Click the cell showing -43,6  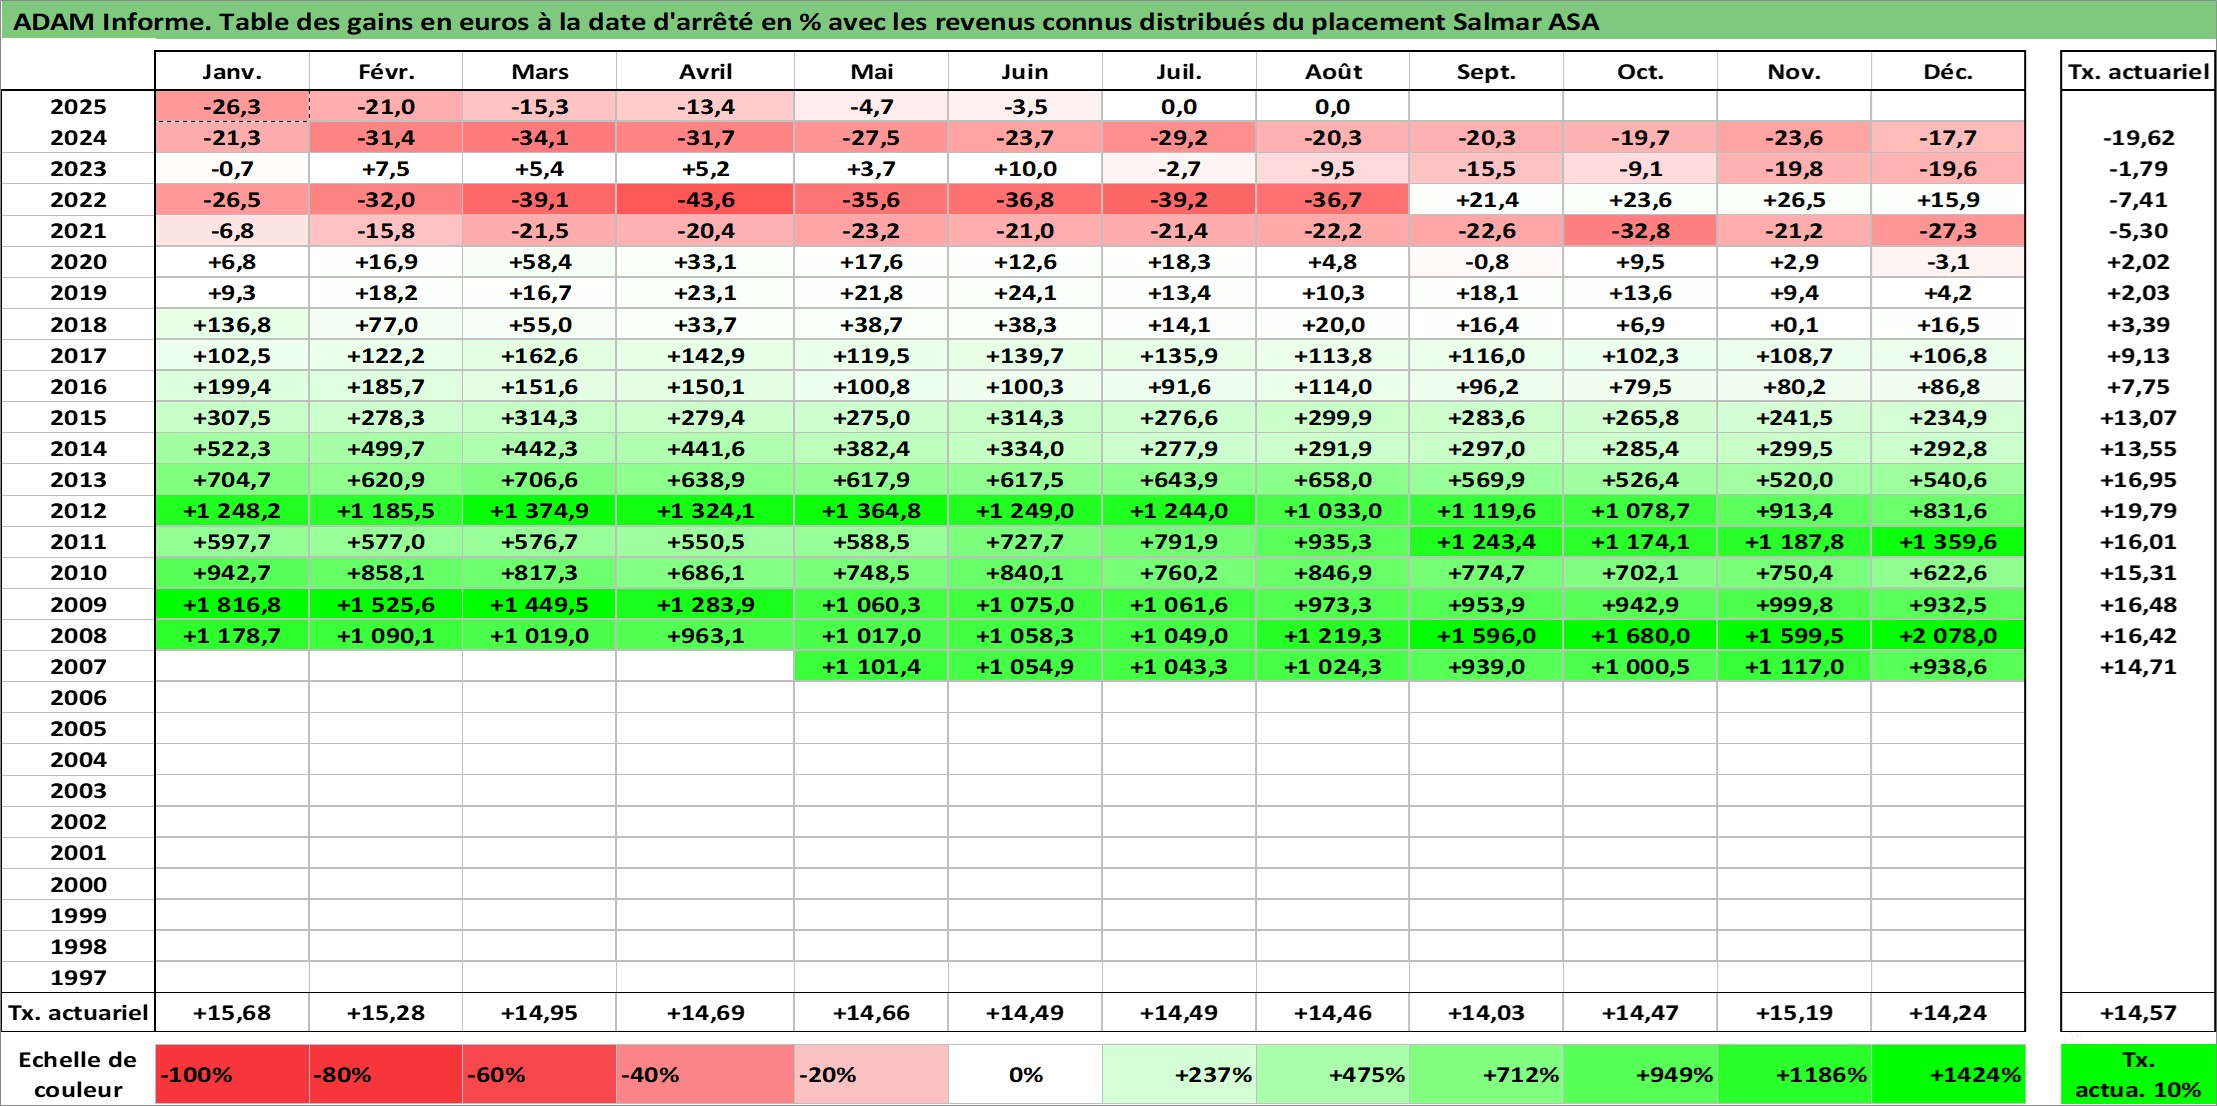click(706, 200)
